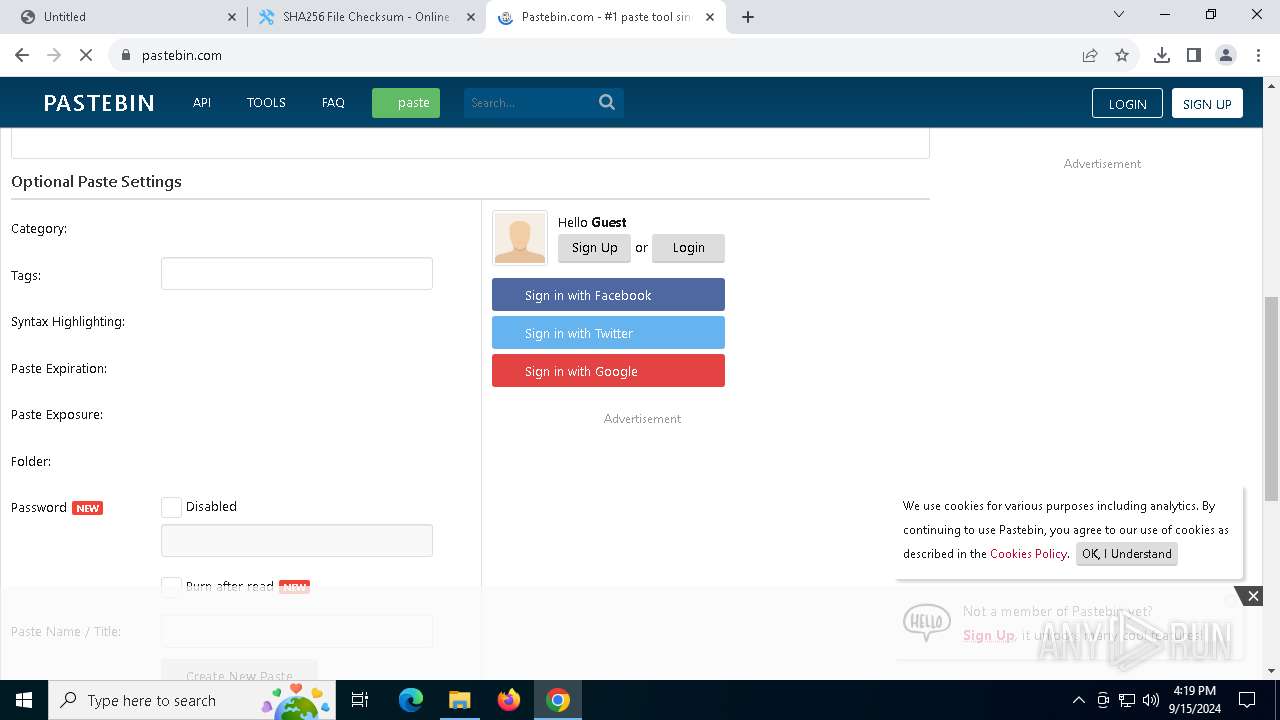Close the Untitled tab
Viewport: 1280px width, 720px height.
(232, 17)
